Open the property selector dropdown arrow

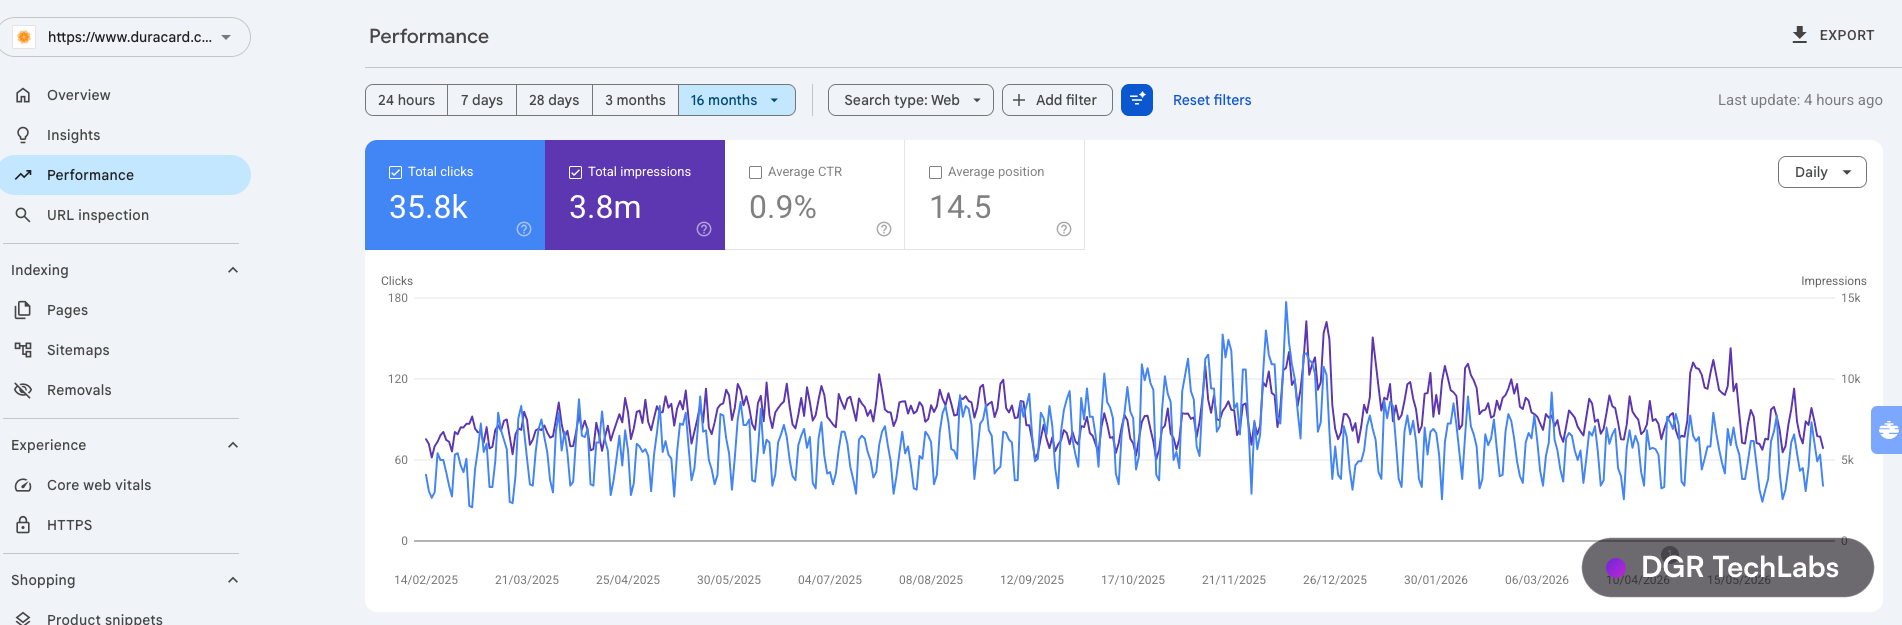click(226, 37)
